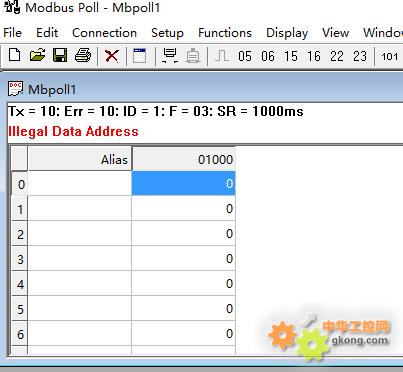Open the File menu
Screen dimensions: 403x372
(12, 33)
